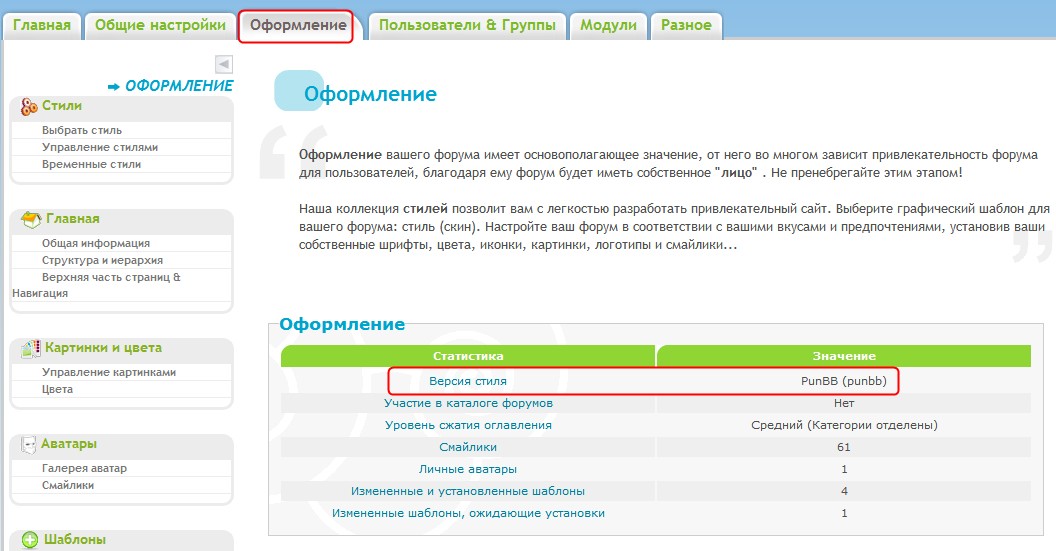The width and height of the screenshot is (1056, 551).
Task: Click the value 61 for Смайлики
Action: pyautogui.click(x=844, y=447)
